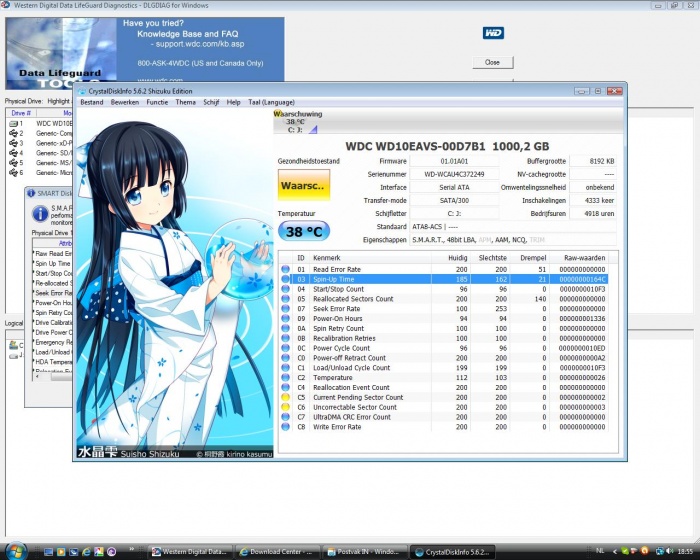Open the Windows Start orb

tap(17, 550)
